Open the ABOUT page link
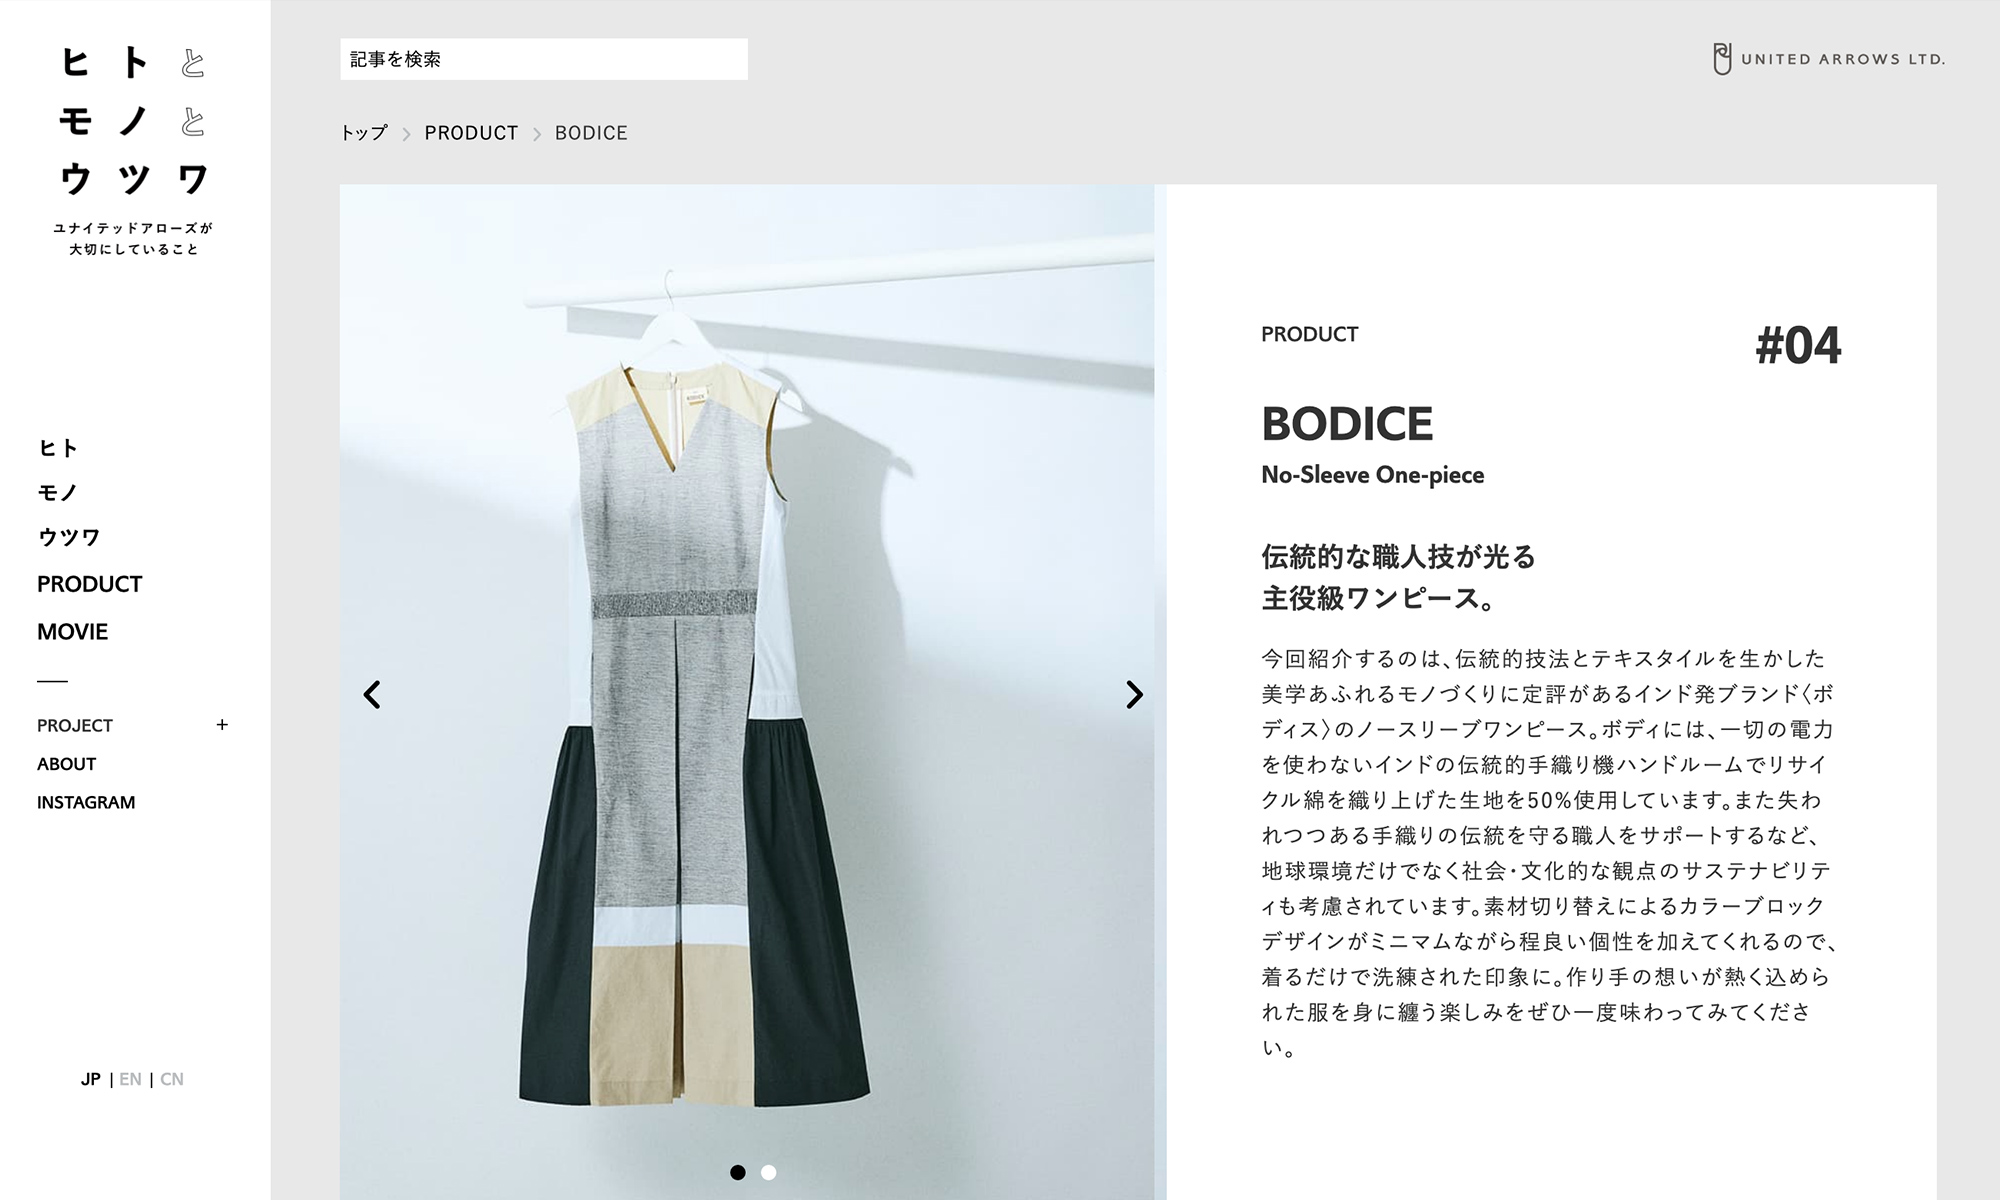The width and height of the screenshot is (2000, 1200). point(67,764)
